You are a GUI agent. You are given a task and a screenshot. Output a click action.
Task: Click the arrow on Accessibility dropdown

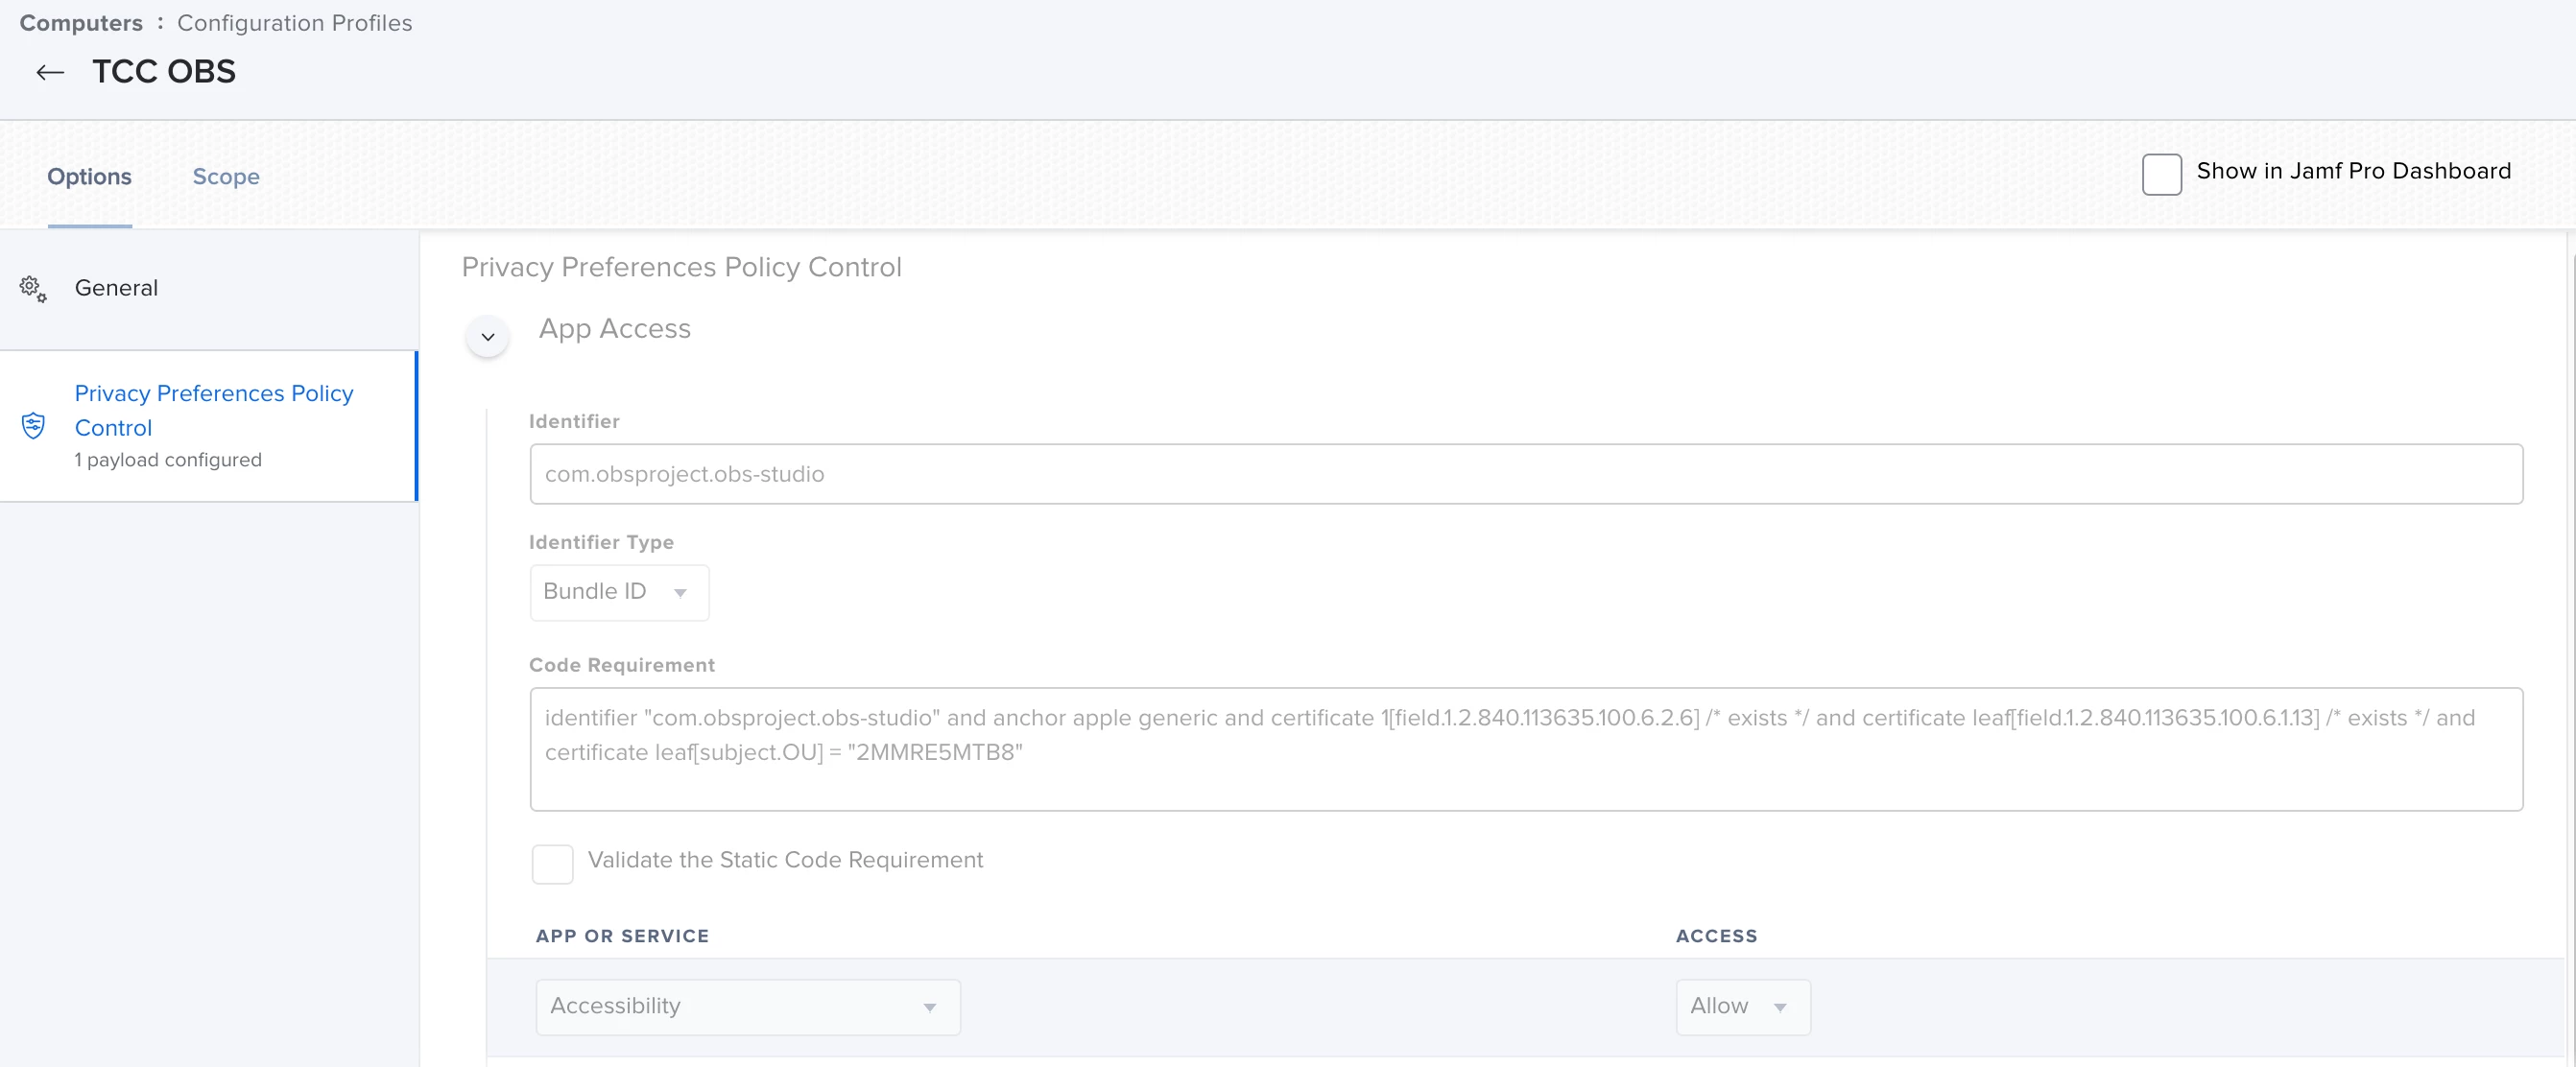929,1007
